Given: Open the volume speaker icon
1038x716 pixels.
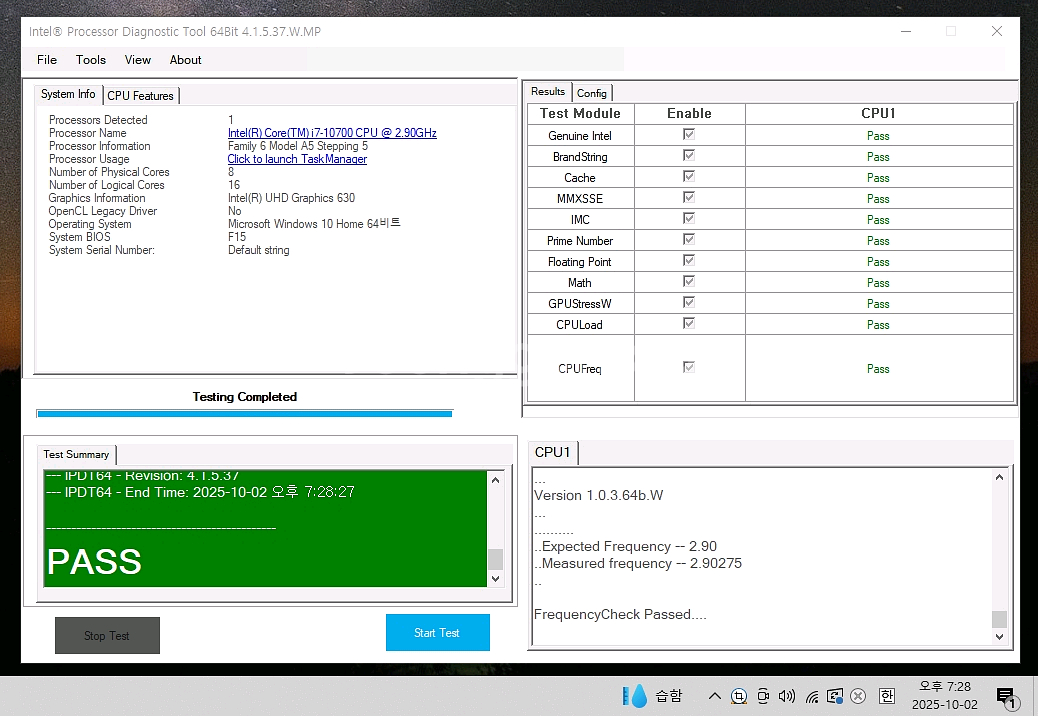Looking at the screenshot, I should [787, 696].
